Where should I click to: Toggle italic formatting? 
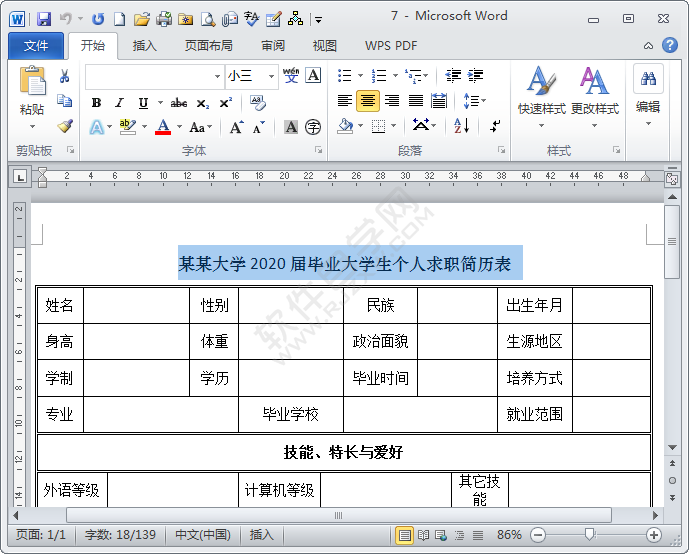[119, 103]
